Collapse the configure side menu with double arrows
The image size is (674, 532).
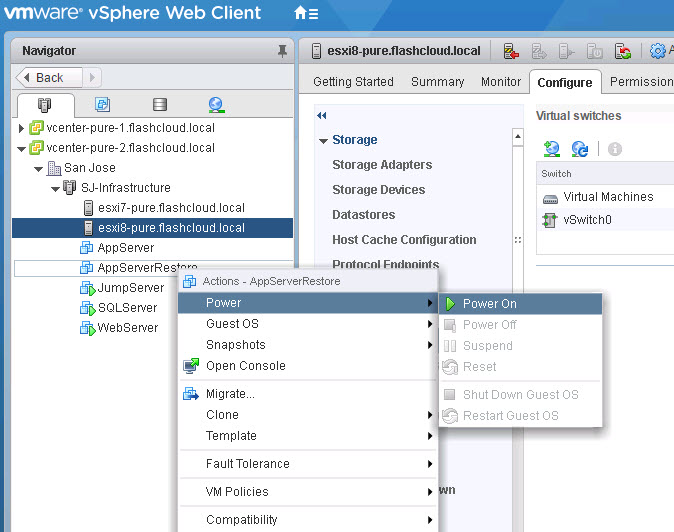coord(322,115)
